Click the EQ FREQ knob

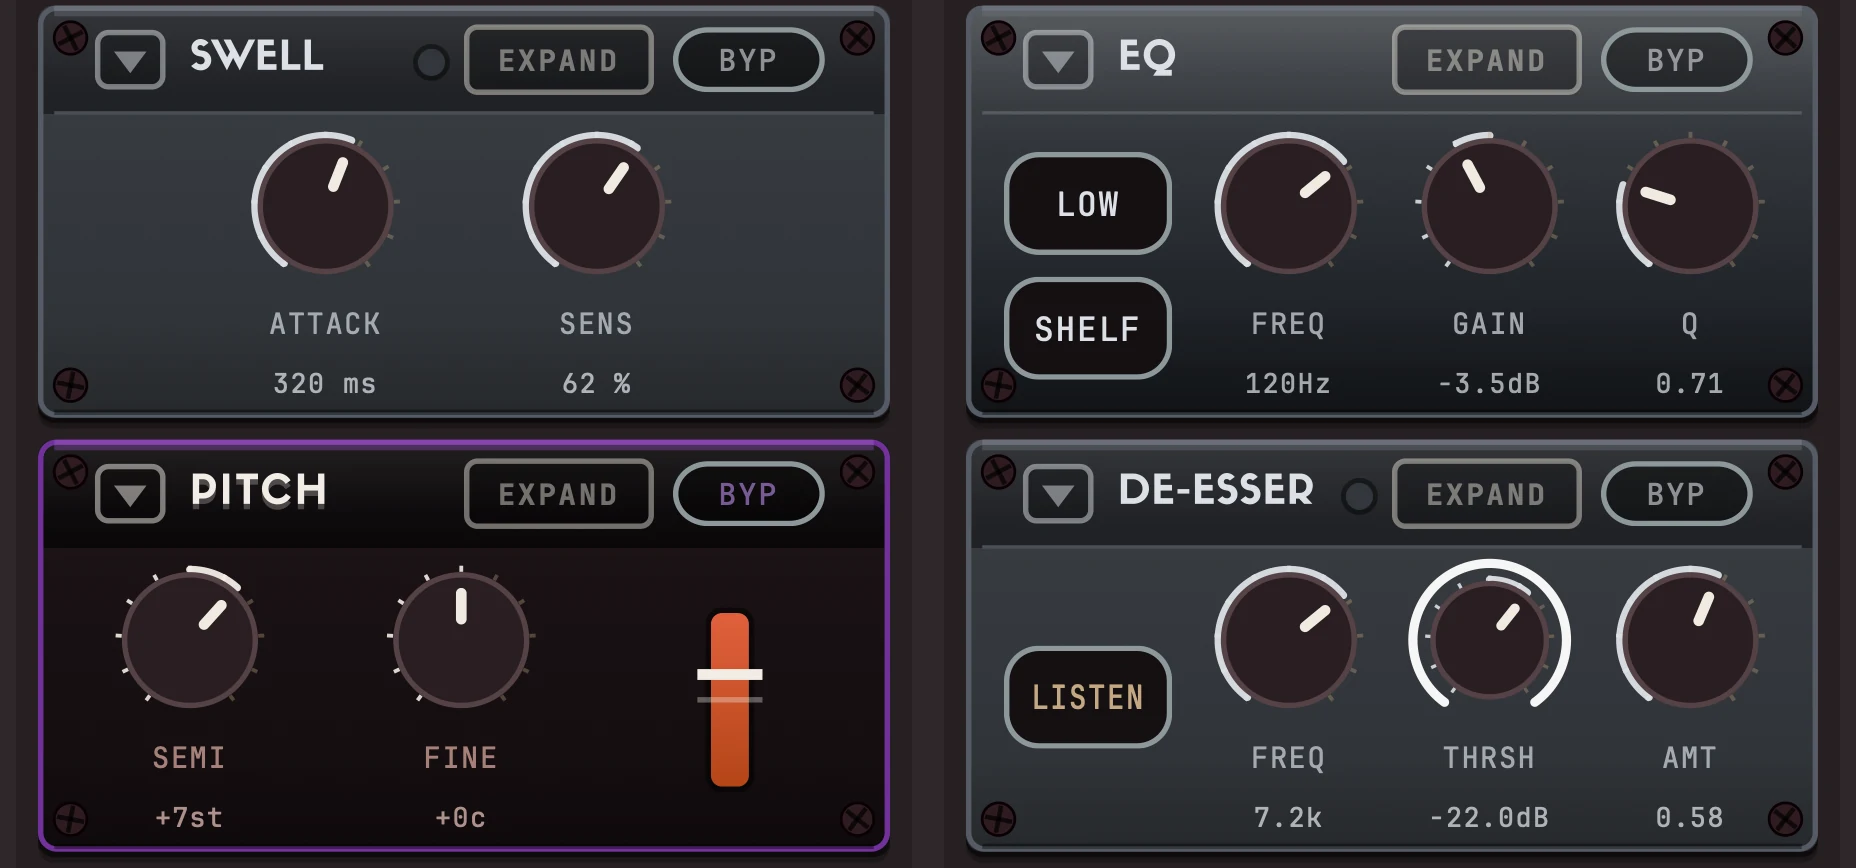(x=1288, y=204)
